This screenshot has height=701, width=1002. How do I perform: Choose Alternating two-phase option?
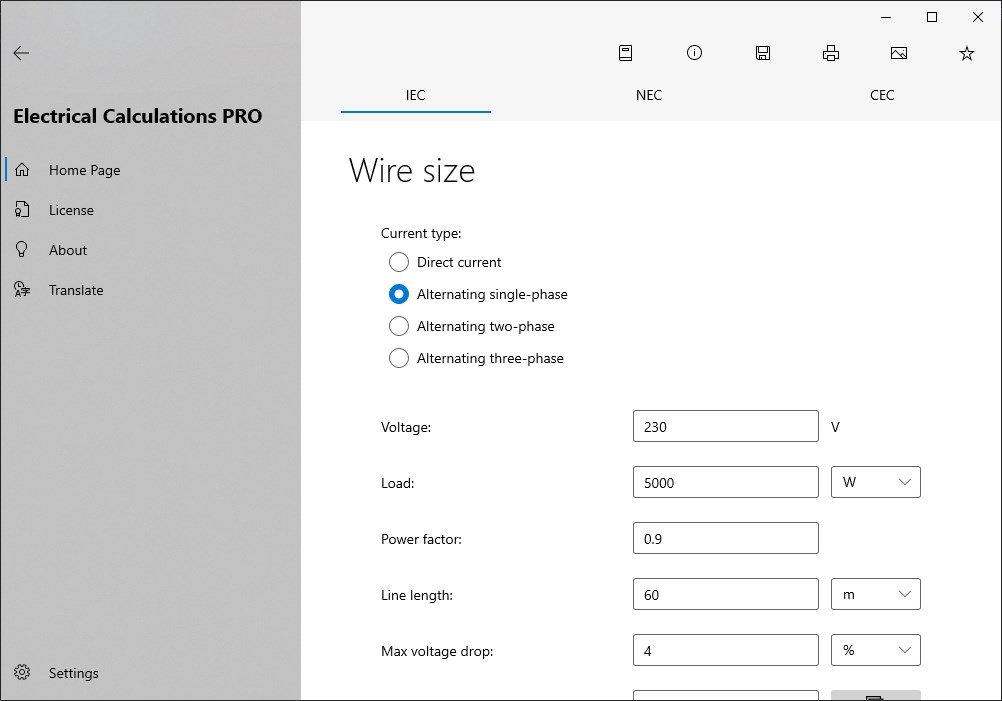[399, 326]
